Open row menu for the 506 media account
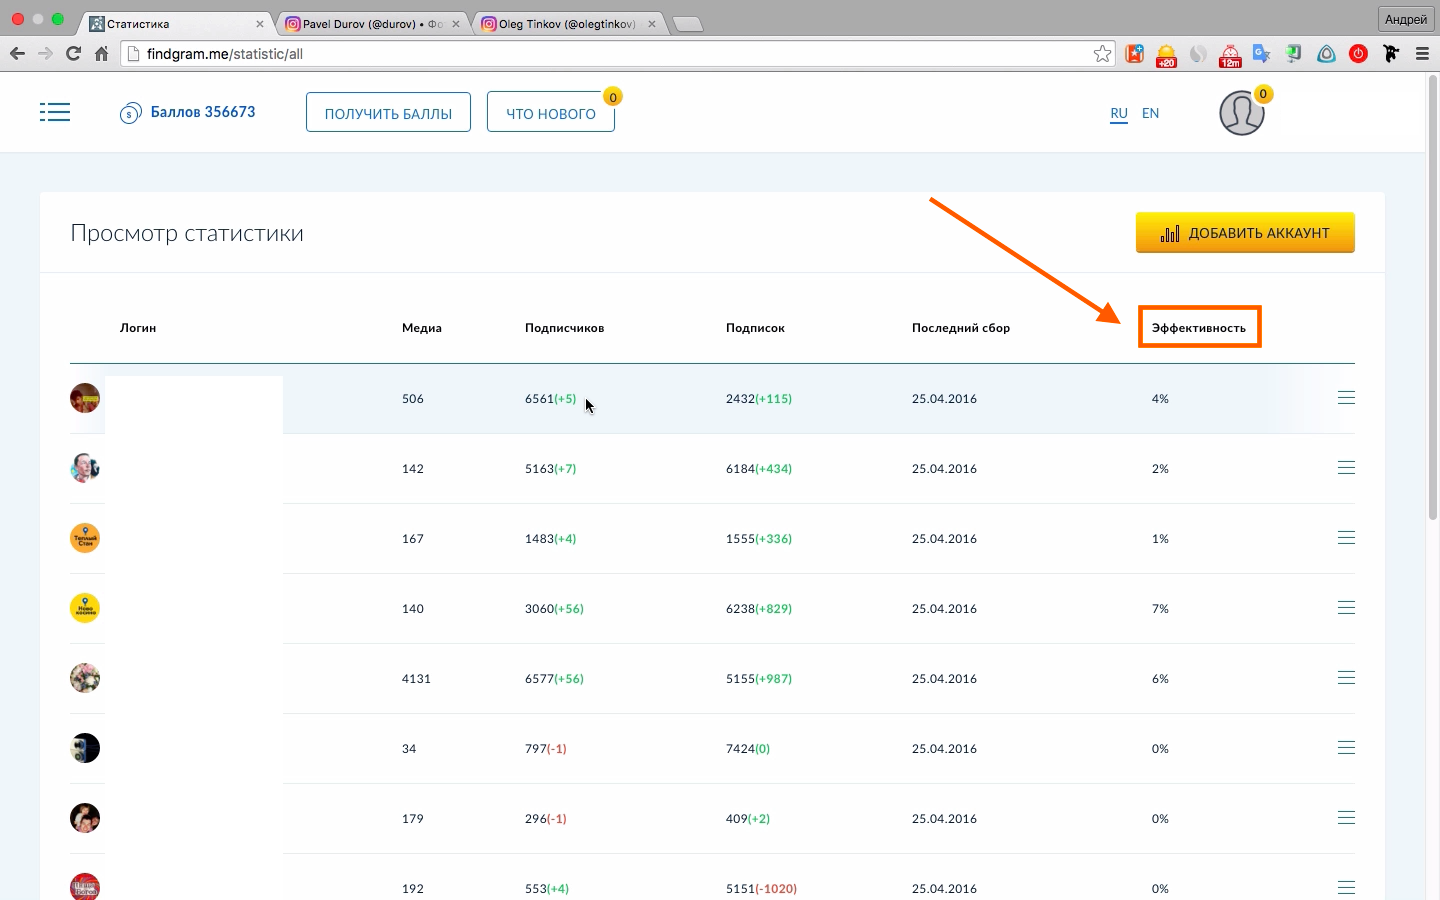1440x900 pixels. point(1346,398)
